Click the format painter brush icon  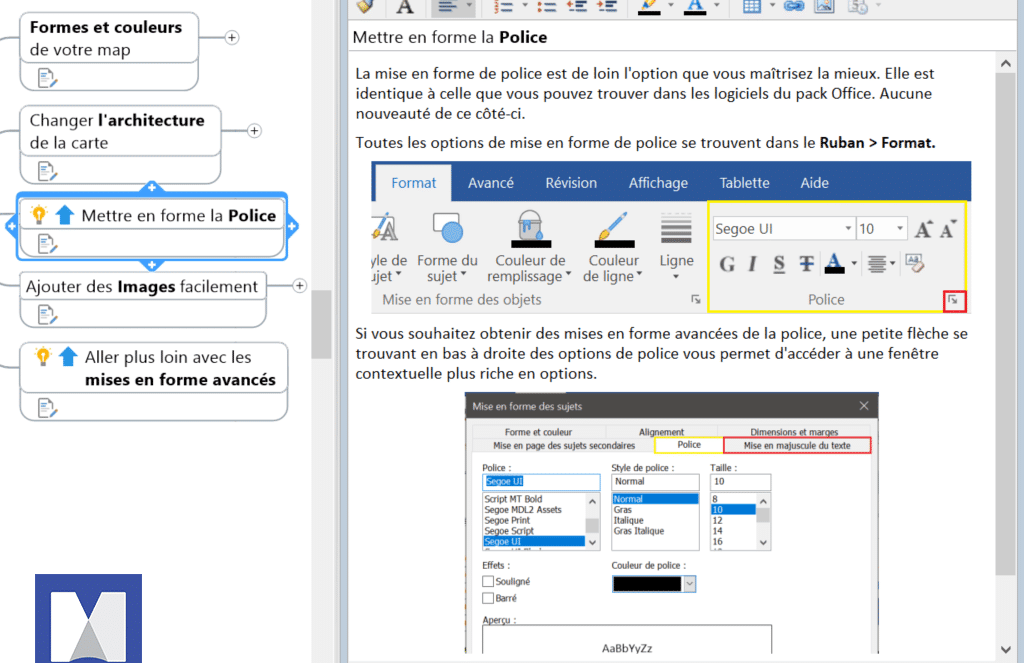point(364,6)
